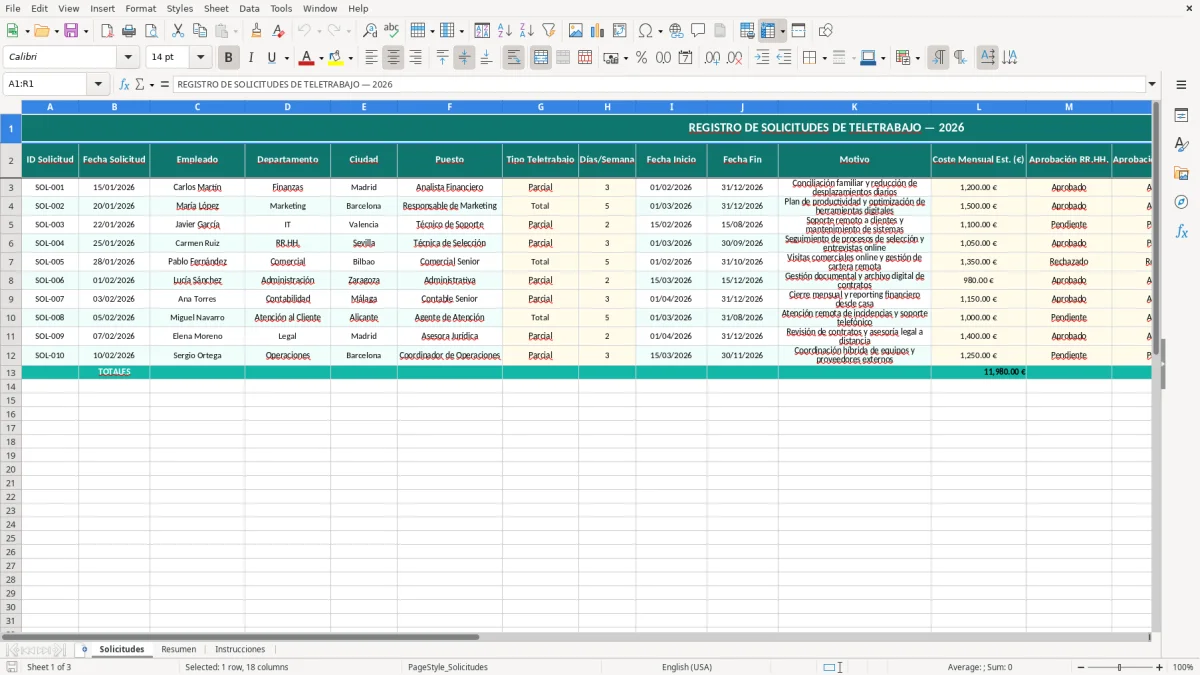Expand the Font Color dropdown arrow

coord(321,58)
